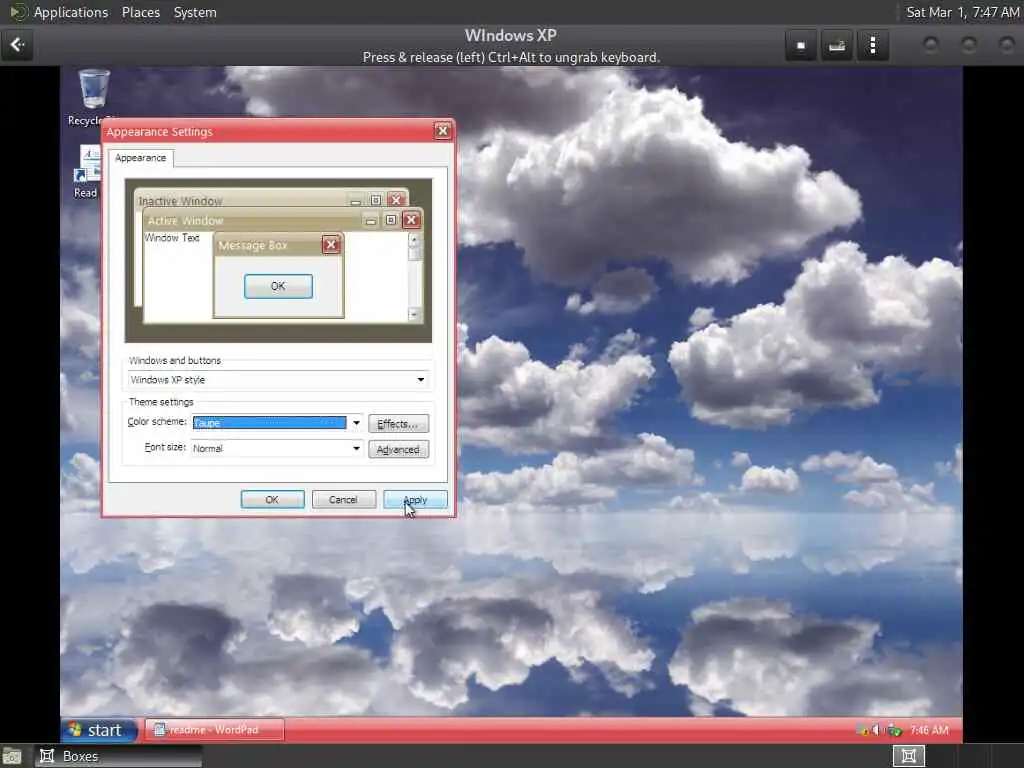Click the OK button in Appearance Settings
The image size is (1024, 768).
(x=272, y=500)
